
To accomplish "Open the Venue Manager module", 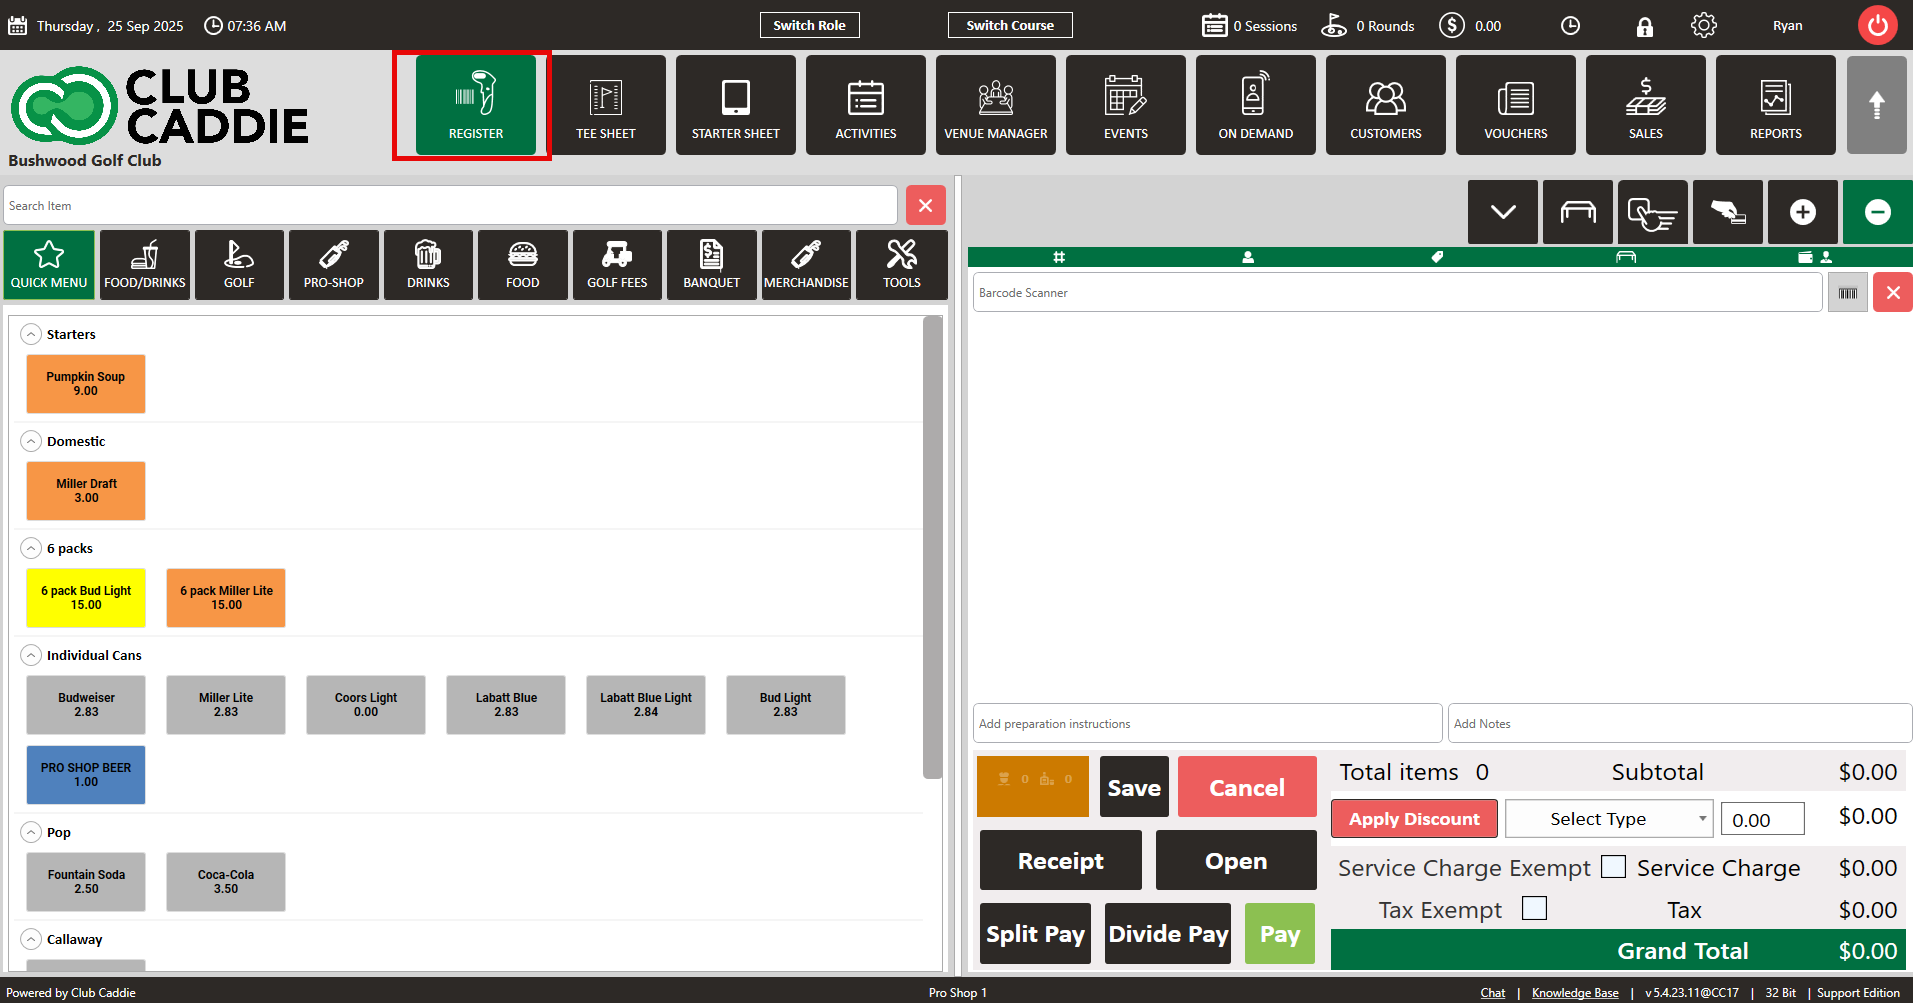I will [x=995, y=105].
